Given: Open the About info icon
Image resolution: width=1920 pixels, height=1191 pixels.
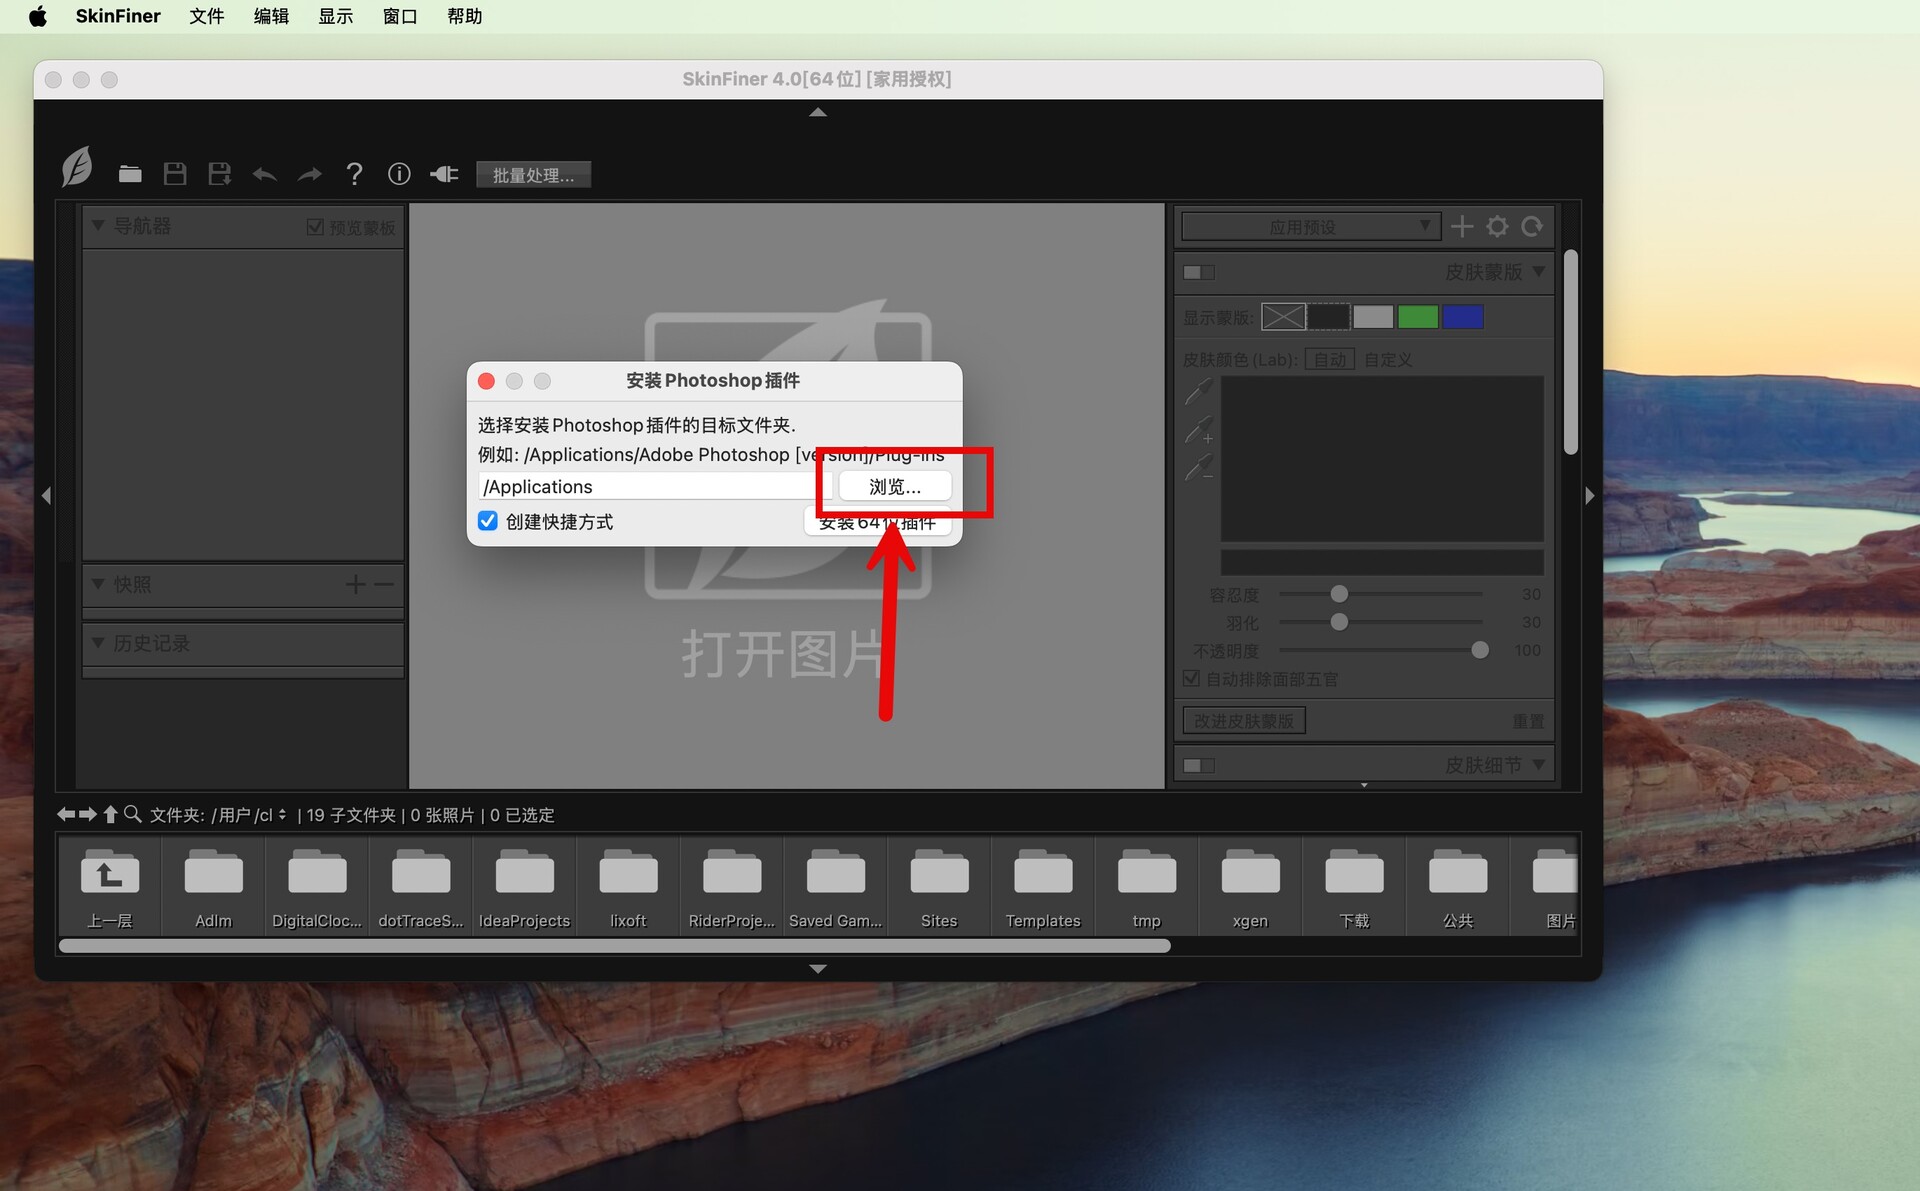Looking at the screenshot, I should tap(399, 174).
